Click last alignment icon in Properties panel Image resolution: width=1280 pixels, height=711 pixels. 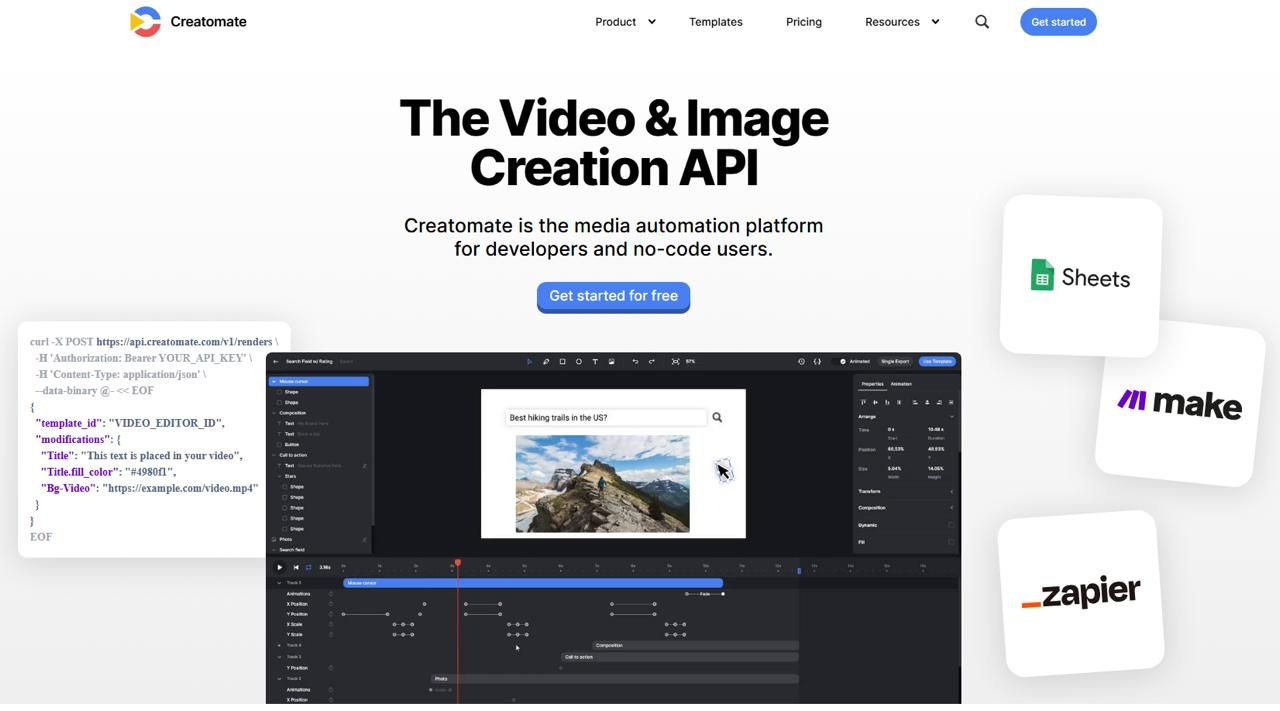950,402
